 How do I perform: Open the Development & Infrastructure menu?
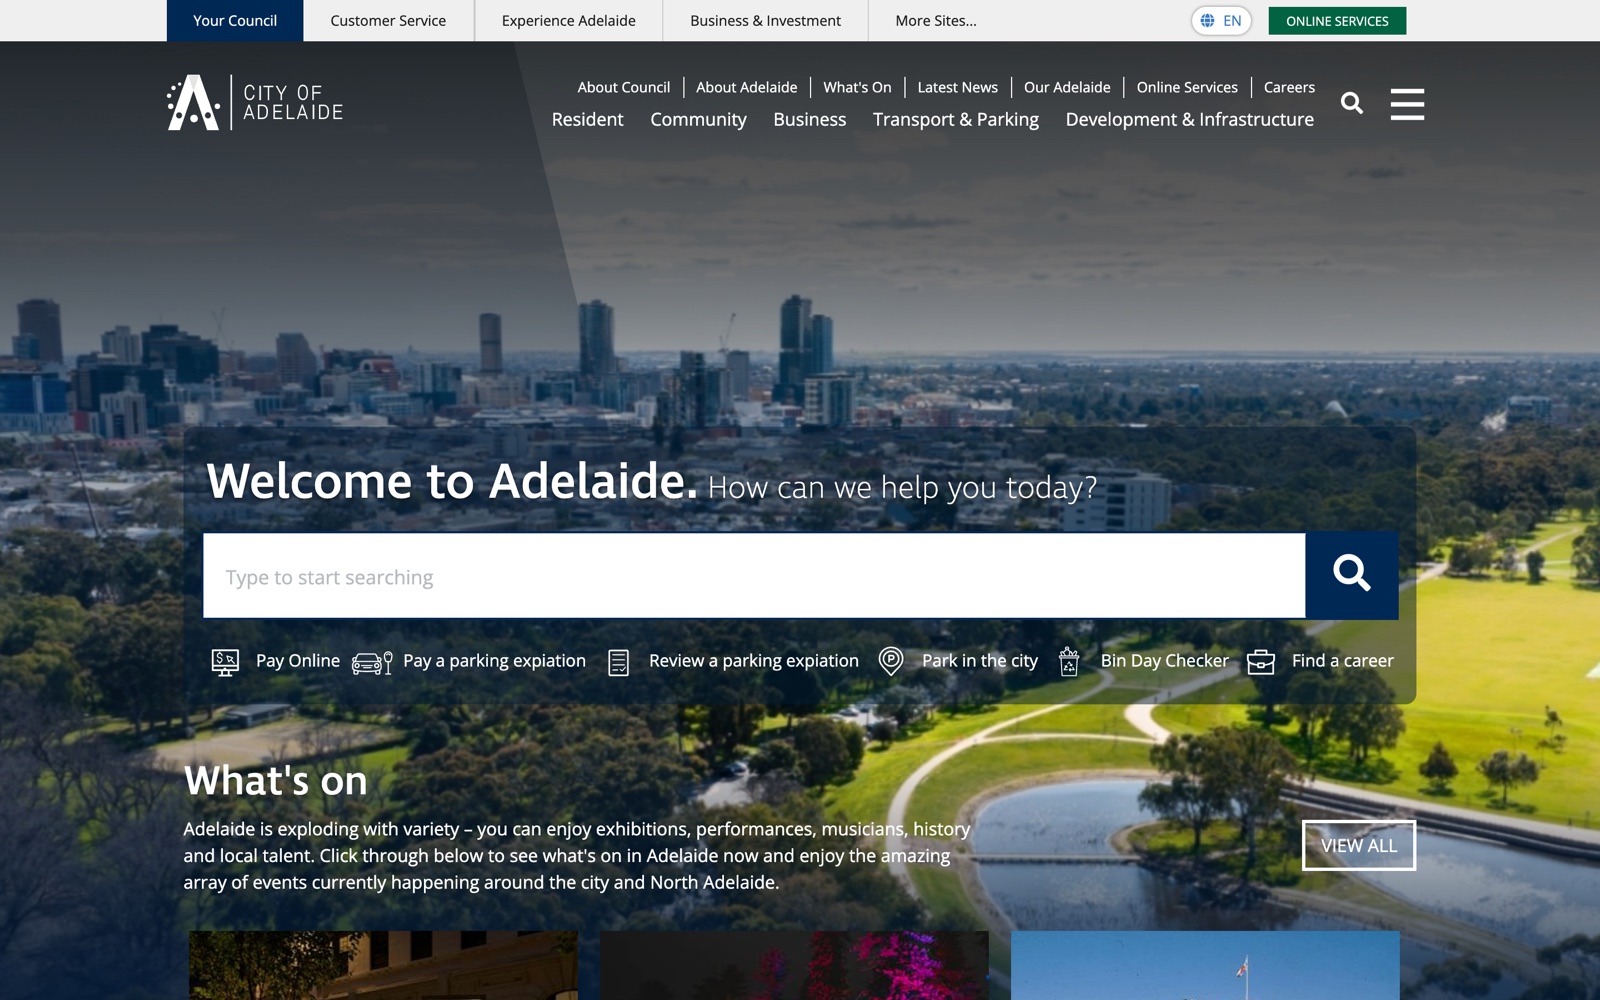coord(1190,120)
